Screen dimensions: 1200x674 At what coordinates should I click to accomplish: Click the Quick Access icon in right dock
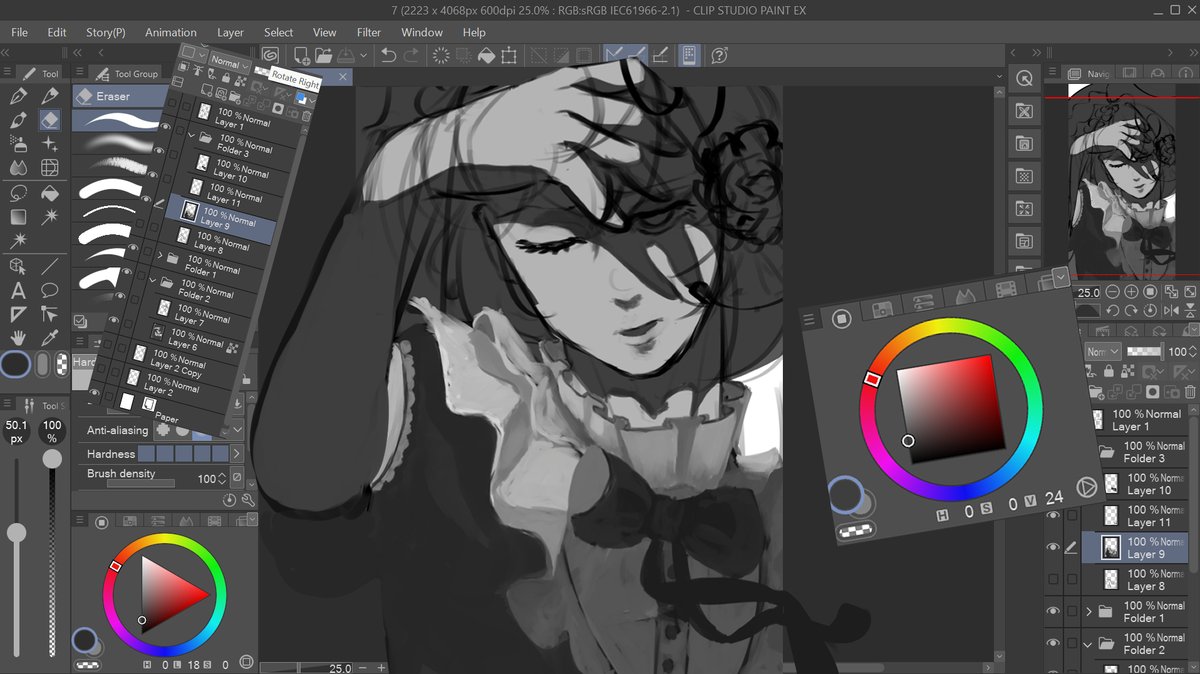click(1023, 78)
